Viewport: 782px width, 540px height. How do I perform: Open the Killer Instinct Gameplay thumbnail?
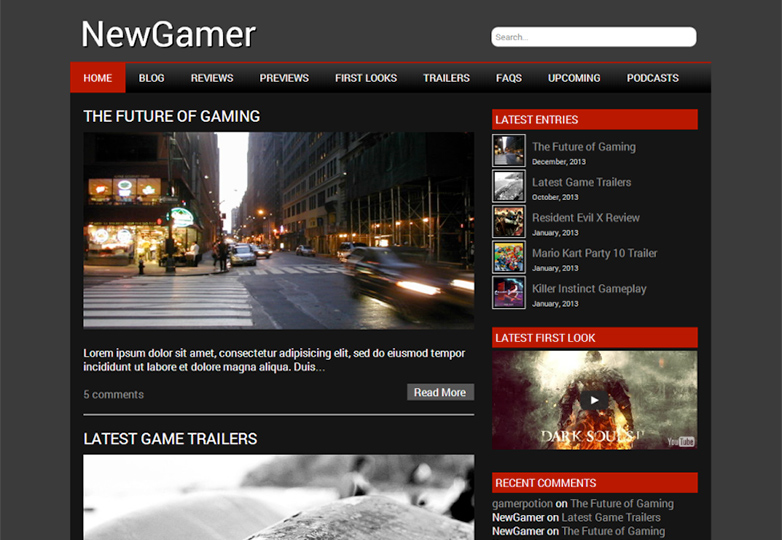(x=508, y=293)
